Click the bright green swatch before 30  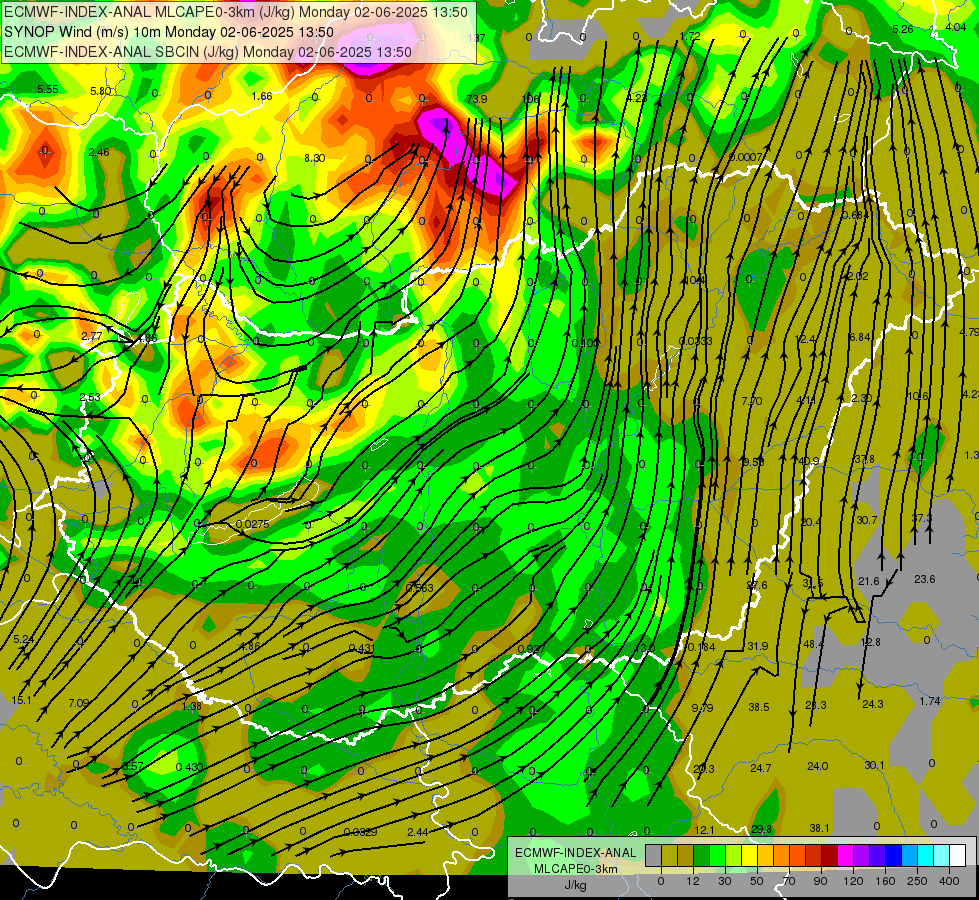(x=718, y=856)
